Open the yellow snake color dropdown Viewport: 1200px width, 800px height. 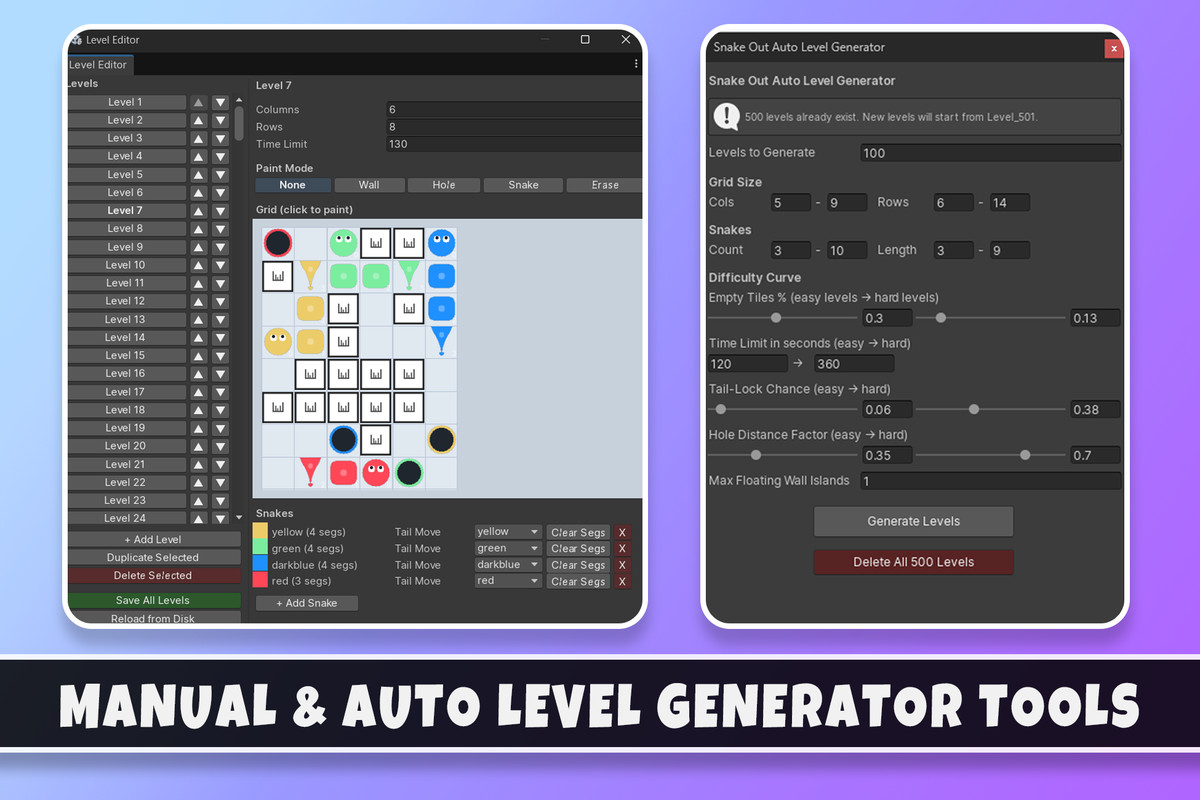pyautogui.click(x=507, y=531)
